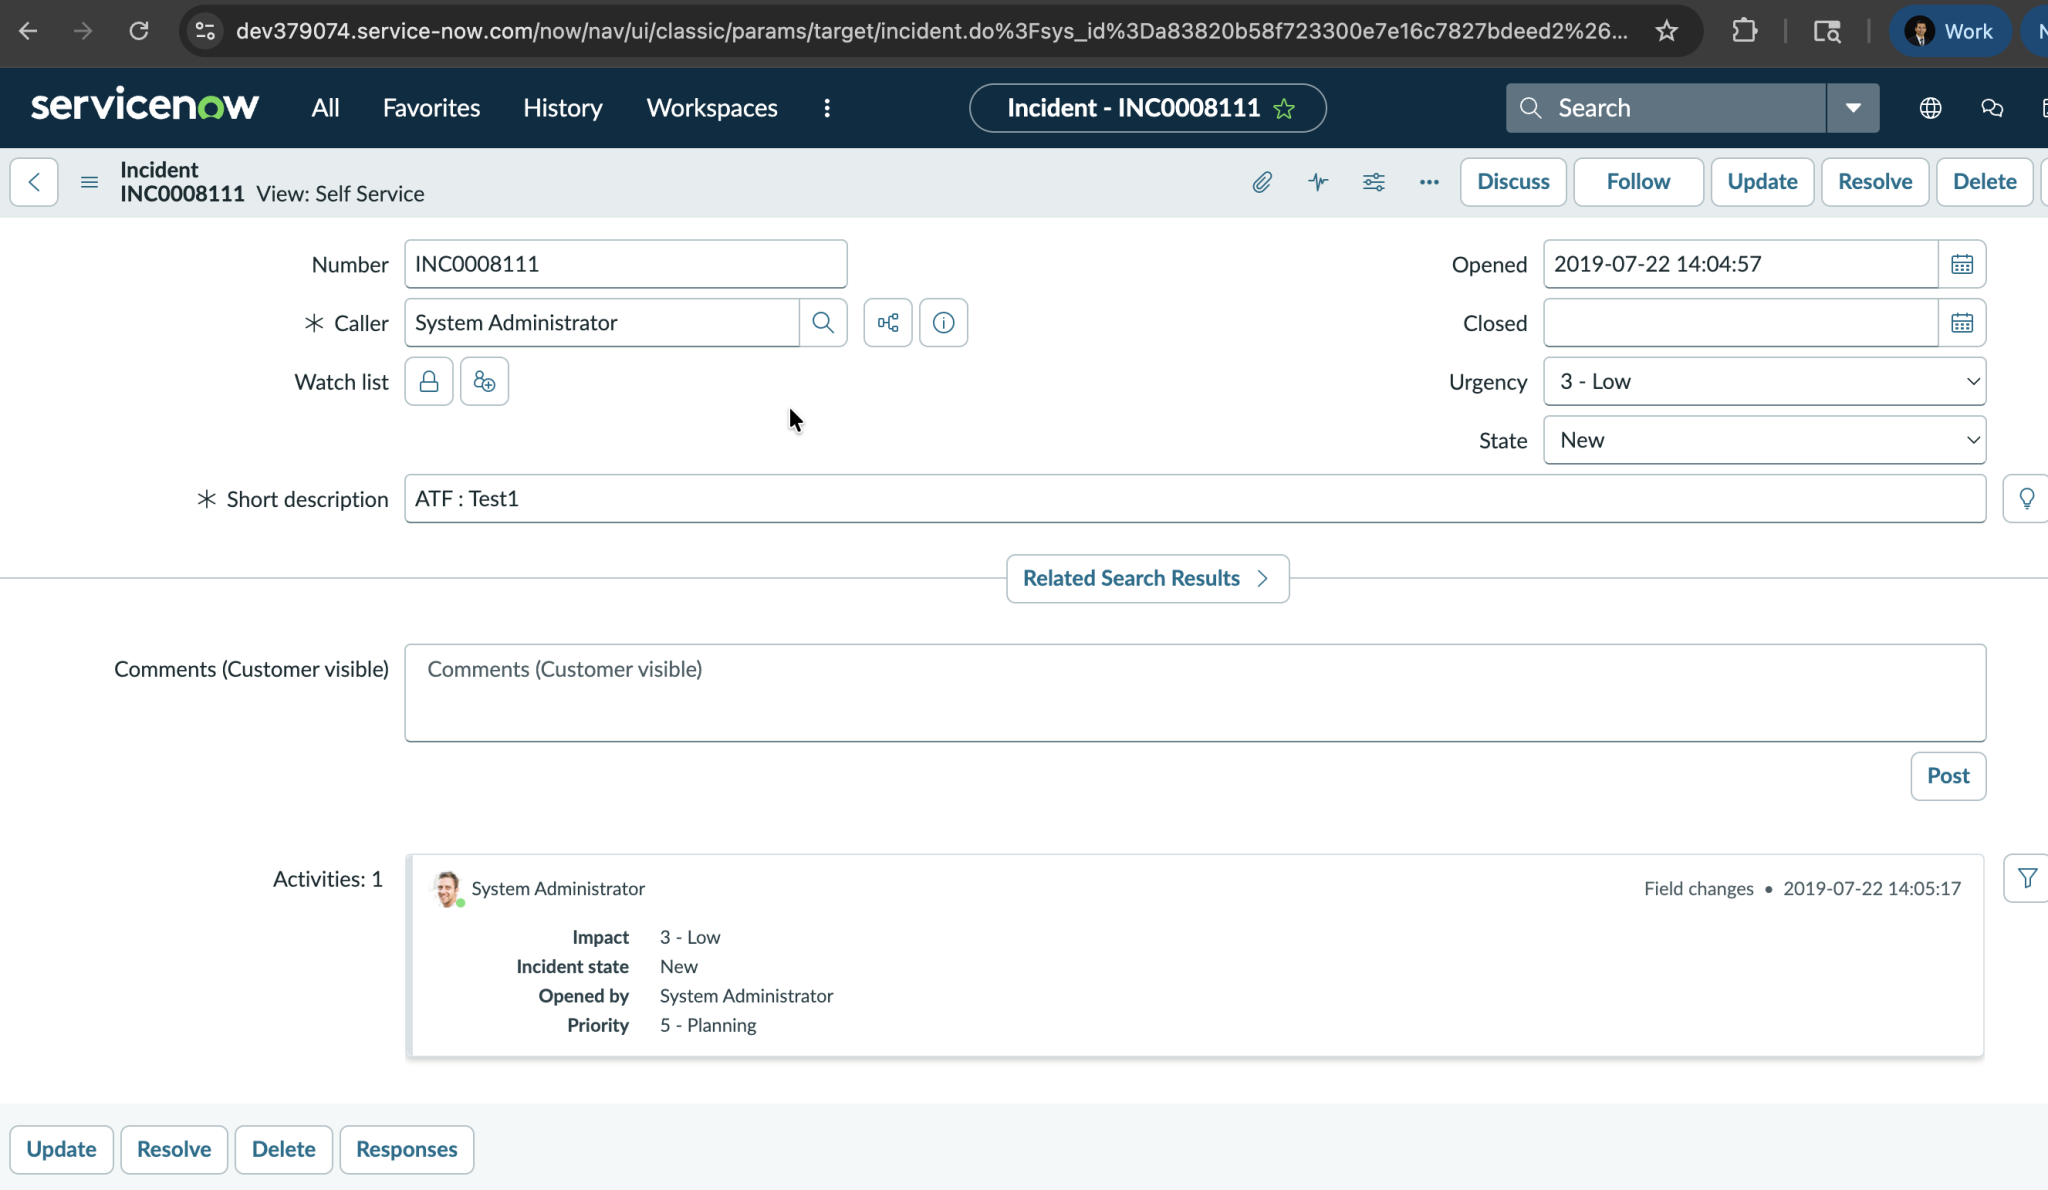Toggle the favorite star for INC0008111
This screenshot has width=2048, height=1190.
click(x=1285, y=109)
